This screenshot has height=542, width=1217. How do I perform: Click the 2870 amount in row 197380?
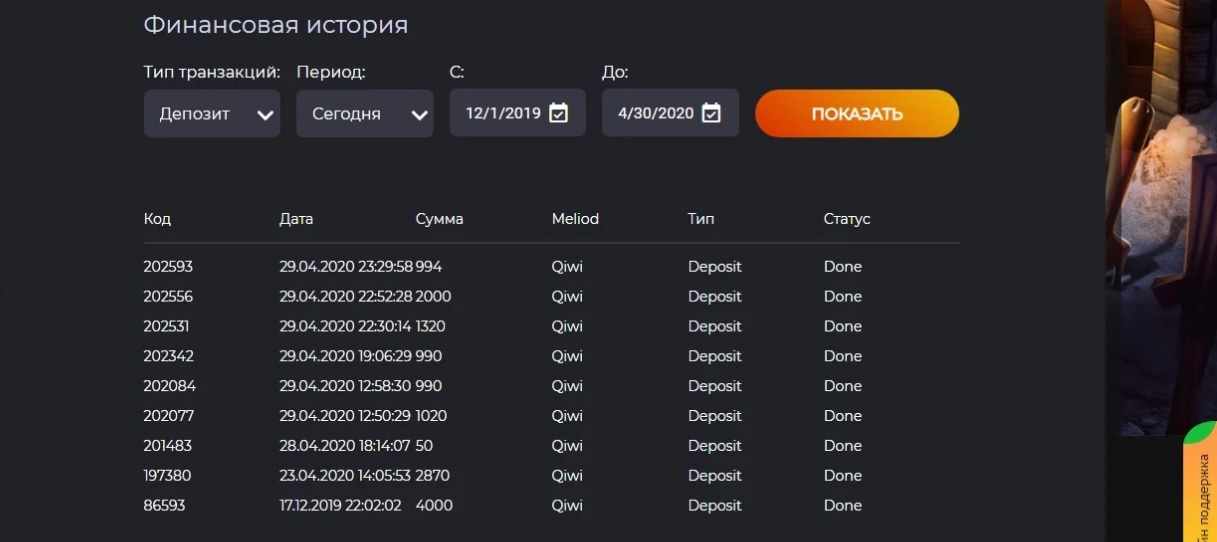434,476
